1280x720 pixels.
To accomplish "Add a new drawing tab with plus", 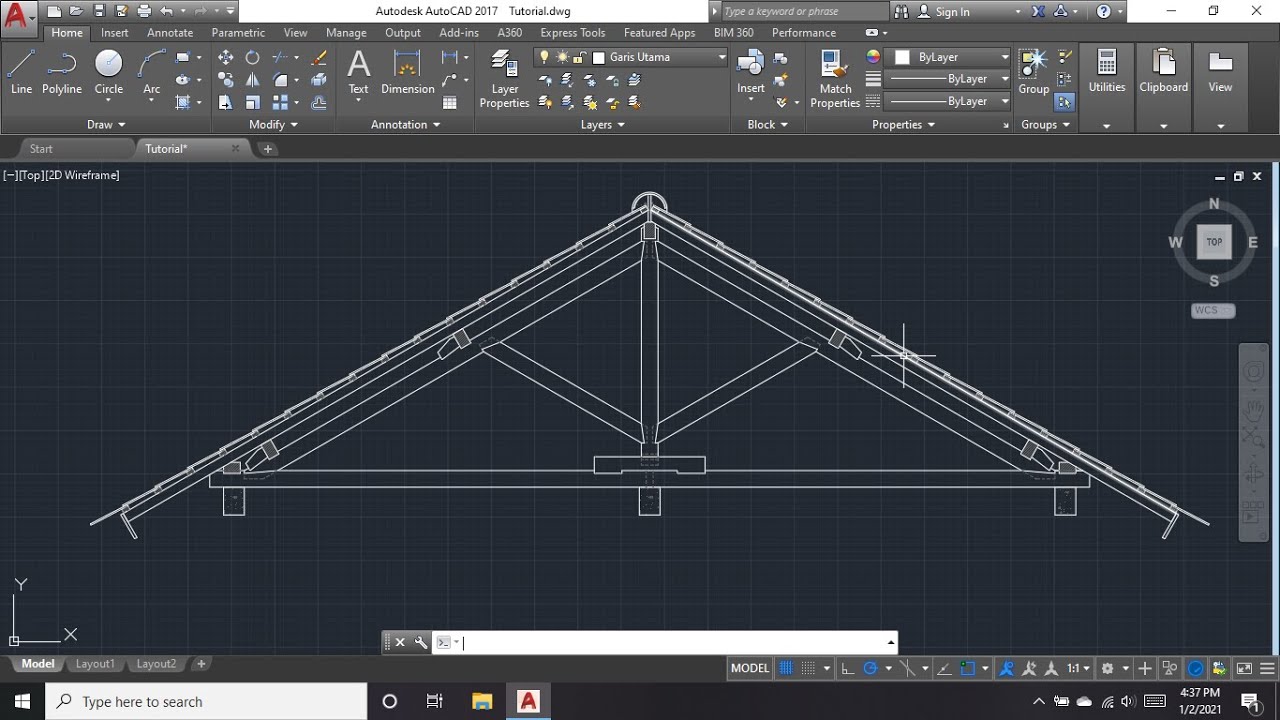I will pyautogui.click(x=268, y=149).
